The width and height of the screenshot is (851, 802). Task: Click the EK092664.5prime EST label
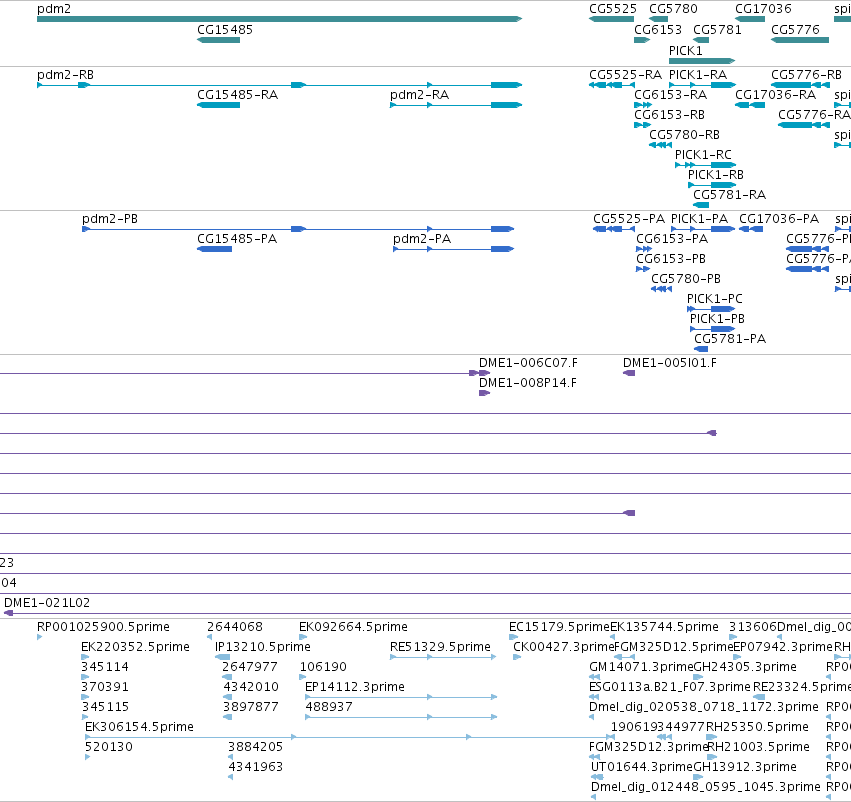353,627
